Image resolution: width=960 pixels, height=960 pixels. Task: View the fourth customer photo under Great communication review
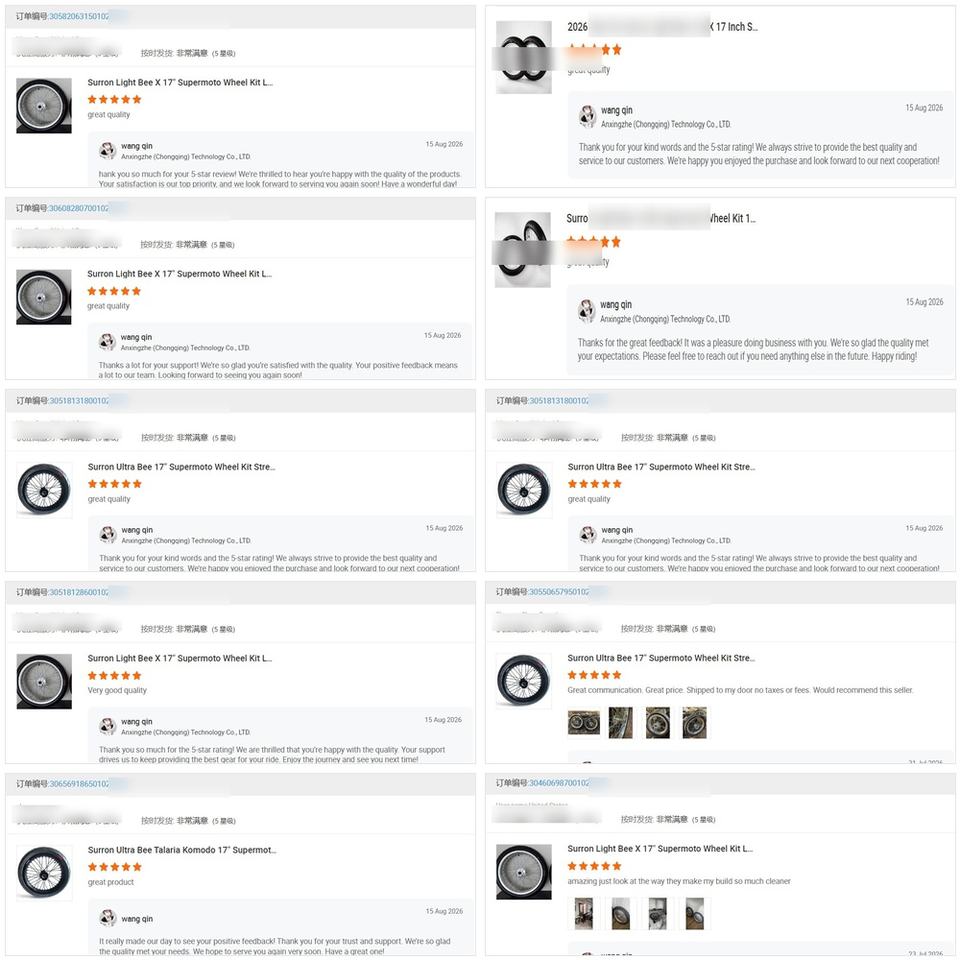tap(694, 722)
